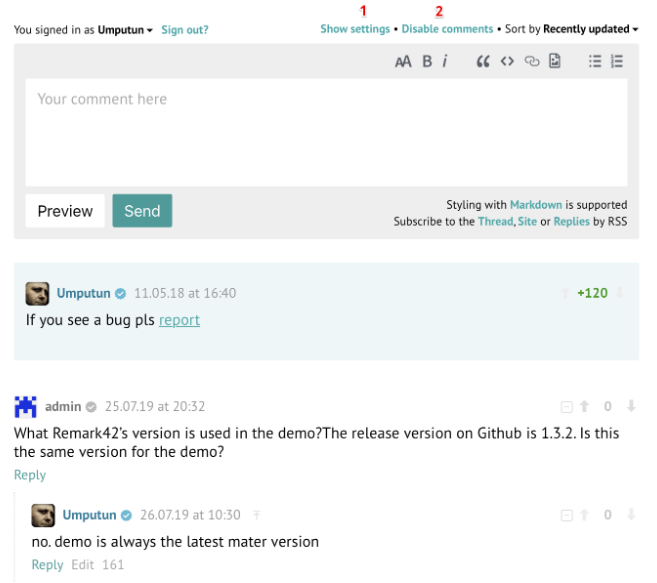Go to parent comment arrow beside 26.07.19

tap(256, 515)
